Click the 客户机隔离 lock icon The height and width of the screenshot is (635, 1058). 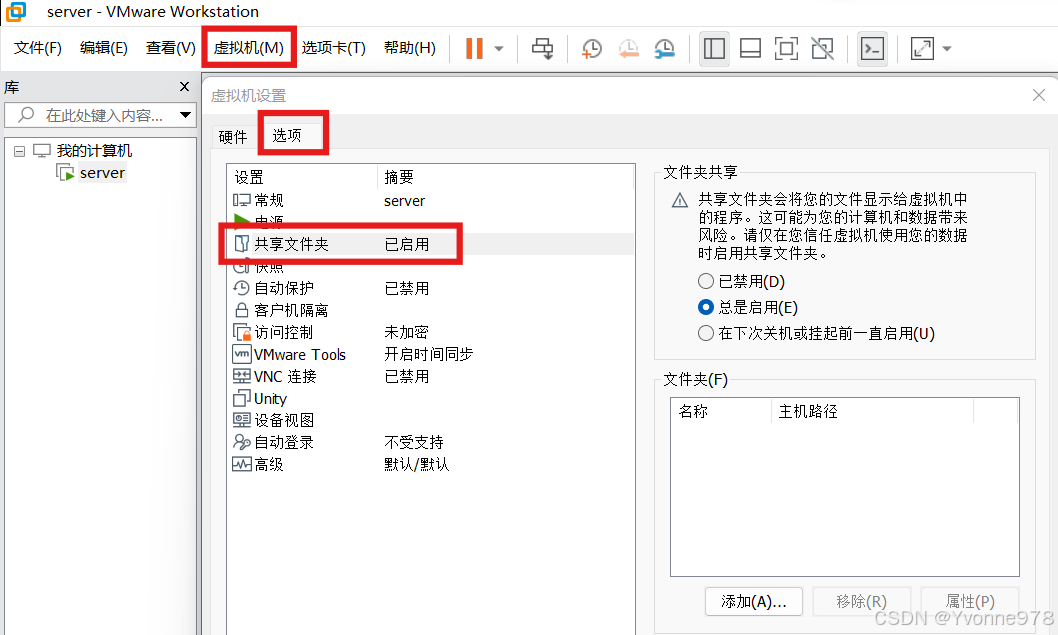(x=242, y=310)
